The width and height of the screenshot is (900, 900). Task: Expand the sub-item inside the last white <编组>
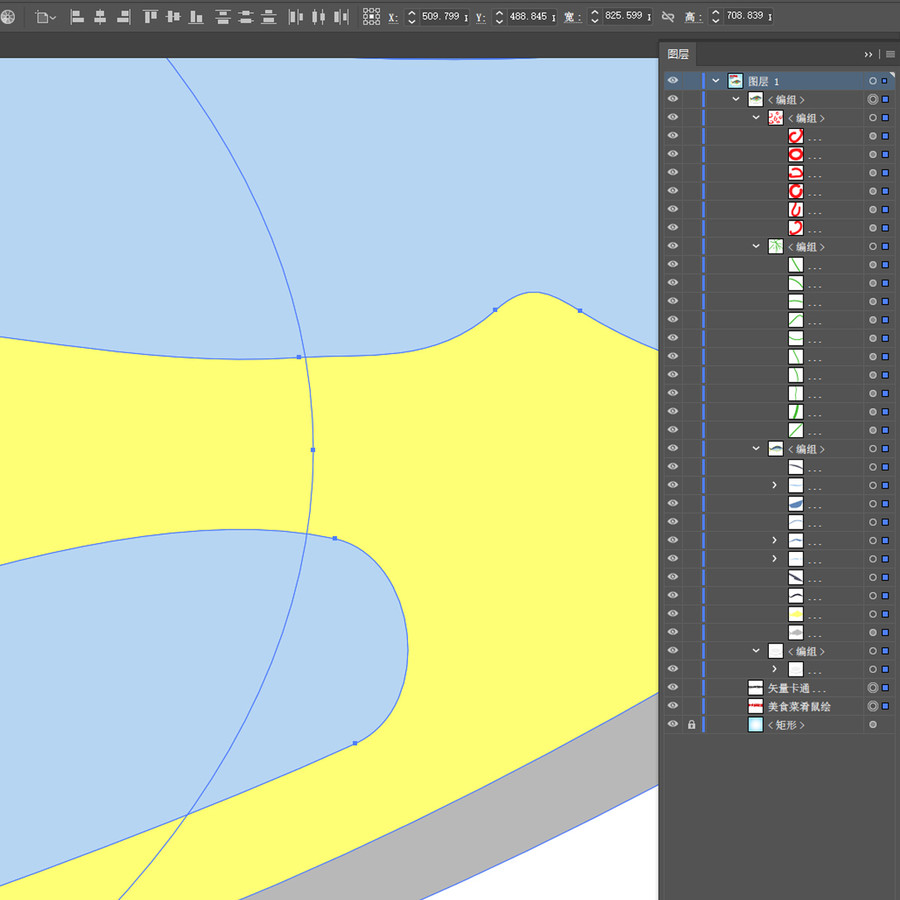(774, 669)
